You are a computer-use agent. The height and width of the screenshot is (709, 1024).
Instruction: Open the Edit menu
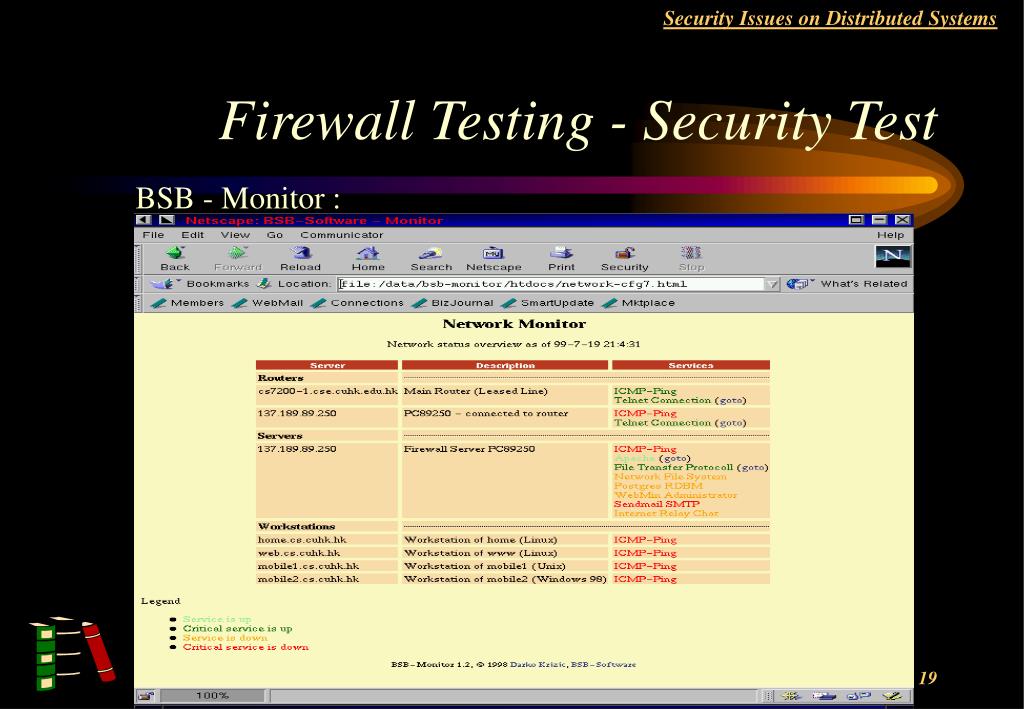193,235
